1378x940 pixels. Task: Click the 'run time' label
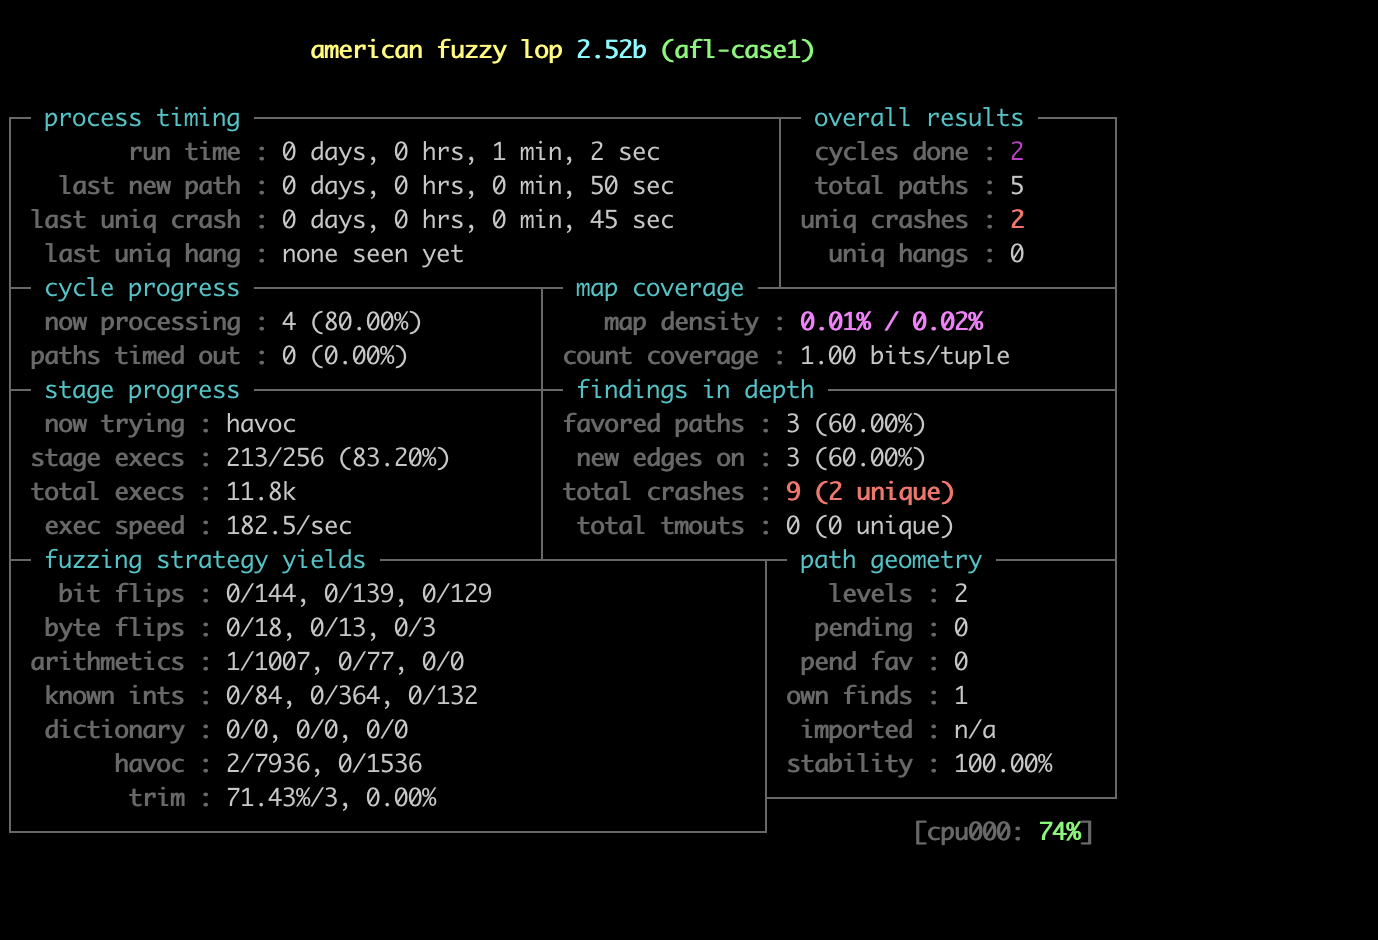coord(184,152)
